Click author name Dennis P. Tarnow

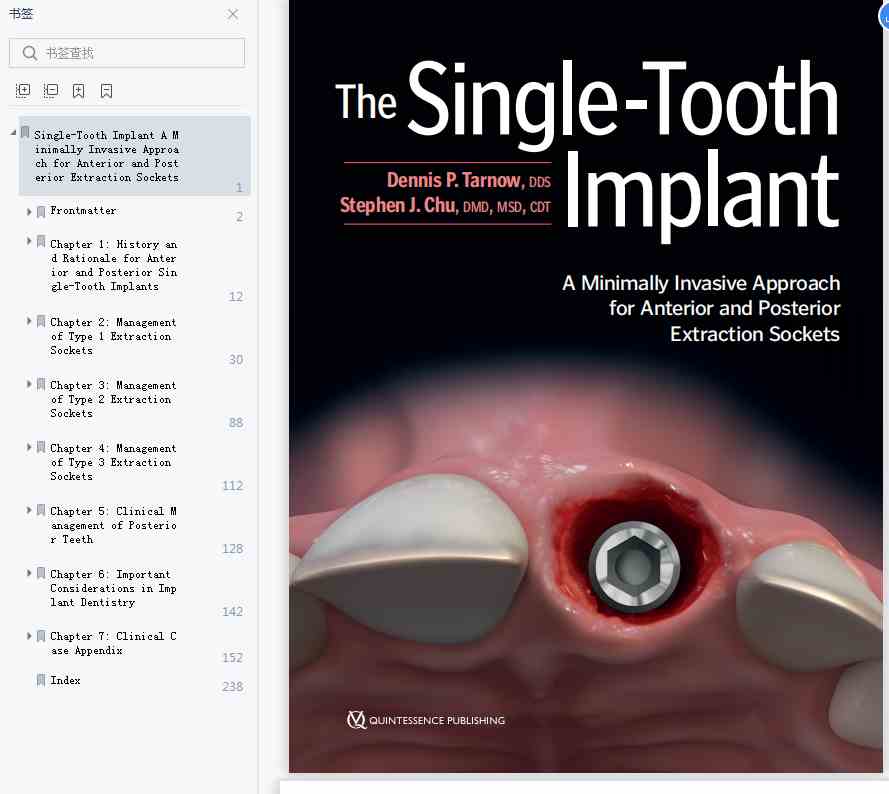point(455,180)
